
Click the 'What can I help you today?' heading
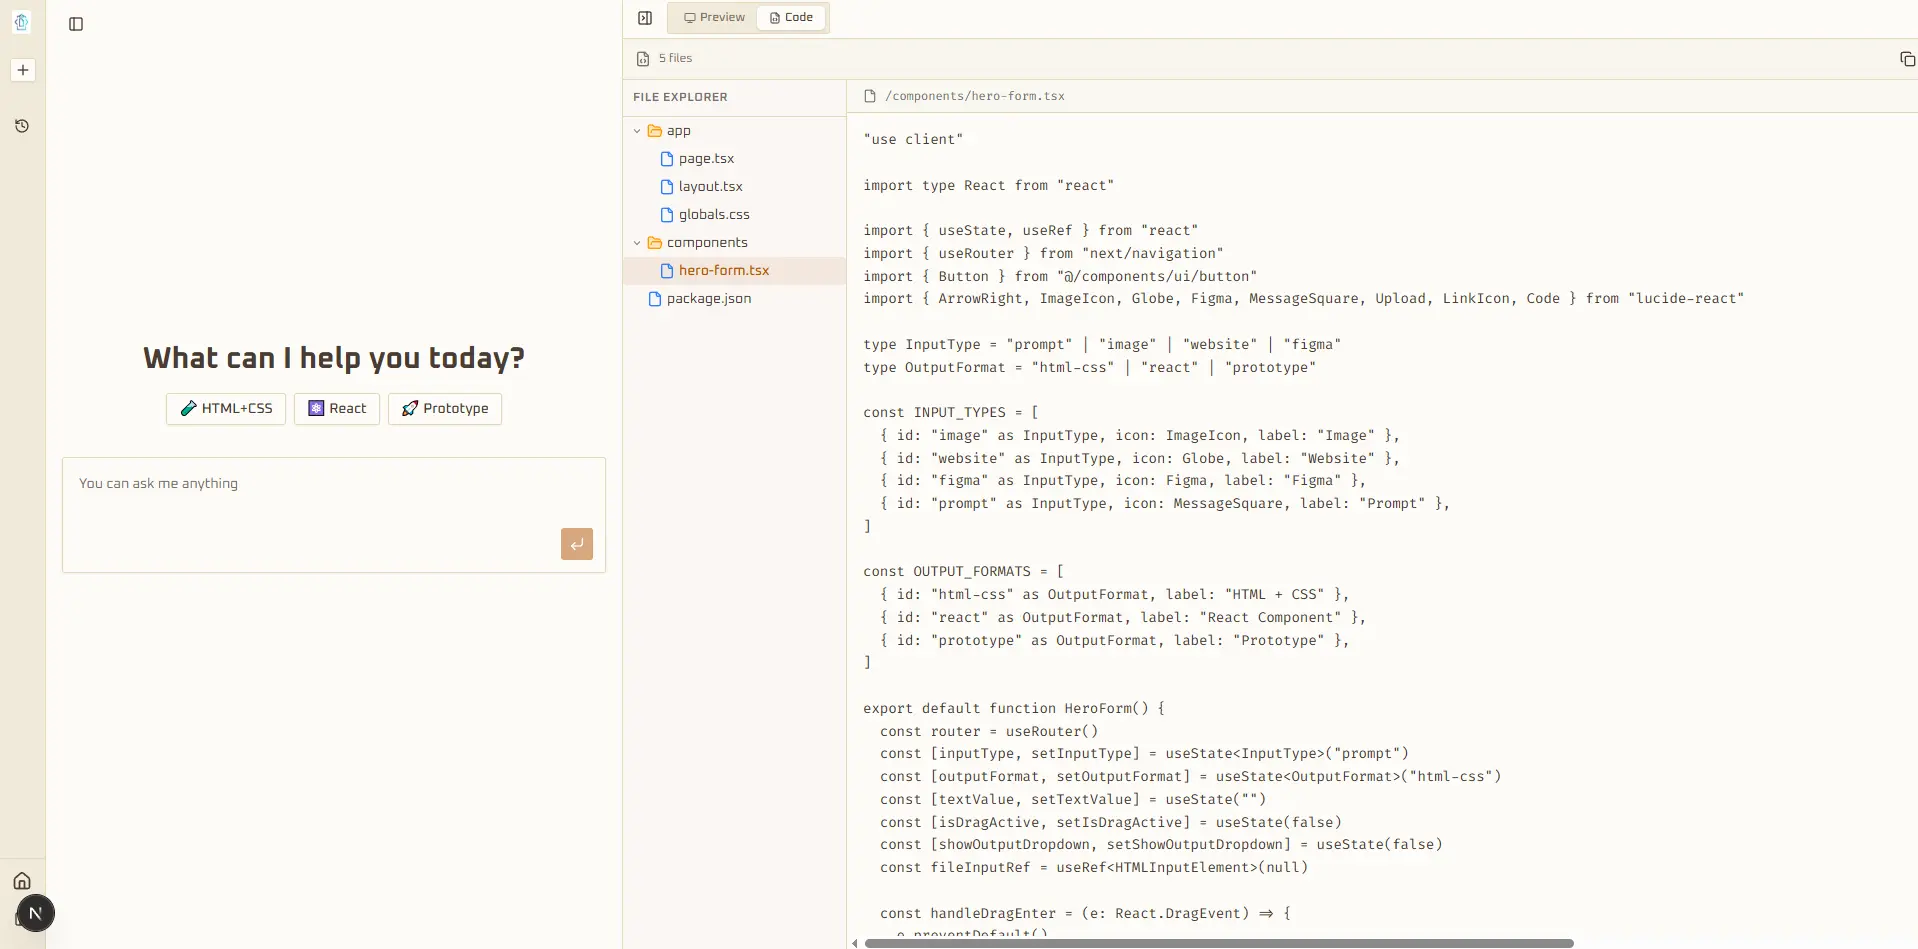tap(334, 358)
